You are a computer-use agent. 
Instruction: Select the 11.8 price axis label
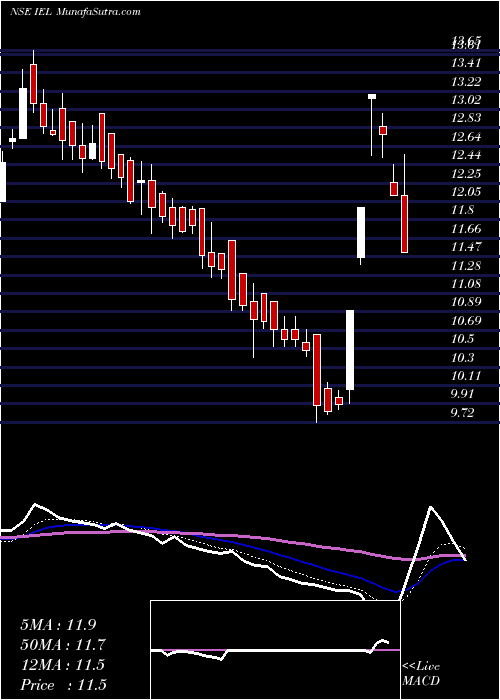(462, 210)
